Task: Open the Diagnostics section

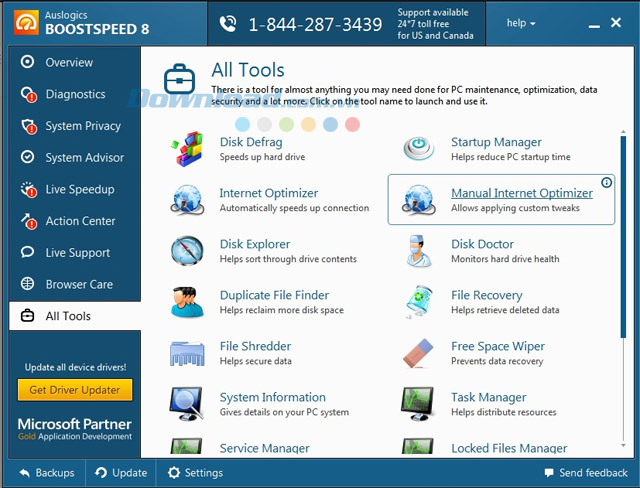Action: coord(75,94)
